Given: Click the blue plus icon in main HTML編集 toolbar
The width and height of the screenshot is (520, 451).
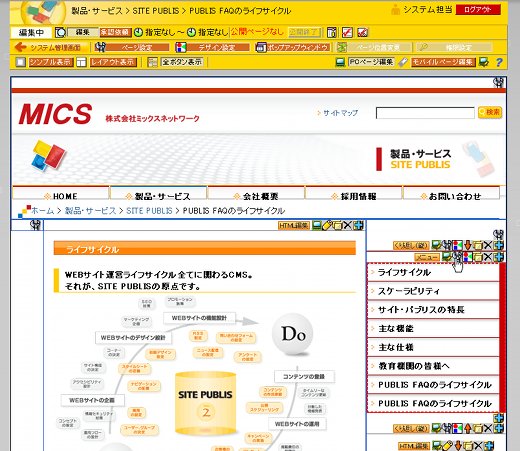Looking at the screenshot, I should coord(358,225).
